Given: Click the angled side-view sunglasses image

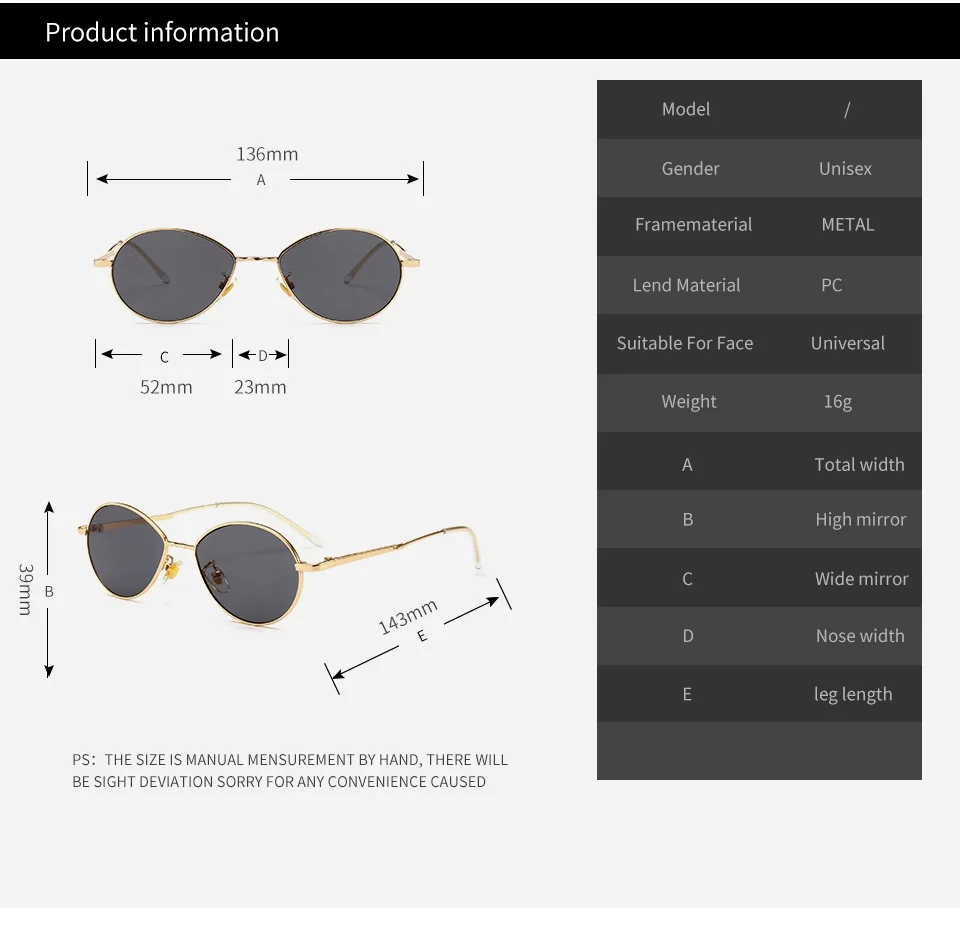Looking at the screenshot, I should (x=280, y=563).
